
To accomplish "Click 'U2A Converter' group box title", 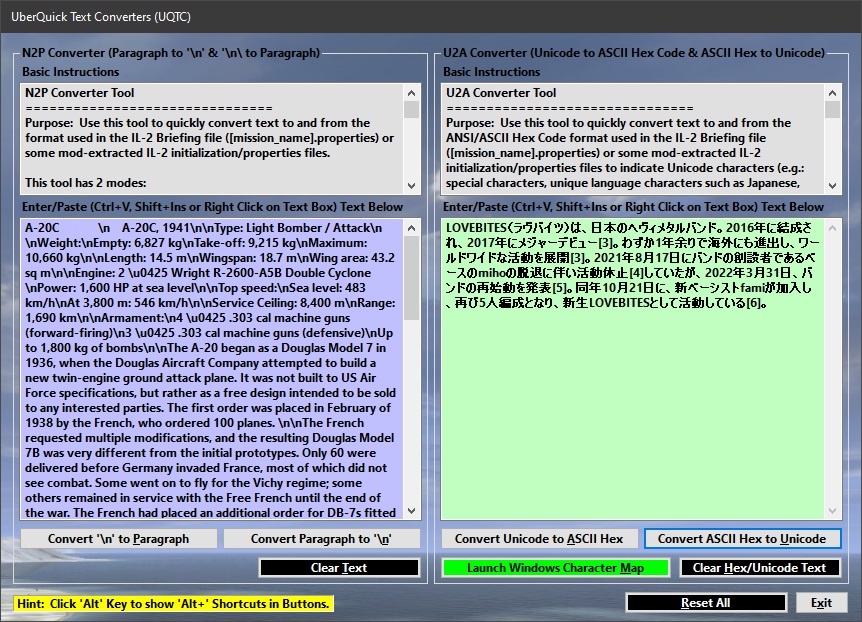I will tap(634, 53).
